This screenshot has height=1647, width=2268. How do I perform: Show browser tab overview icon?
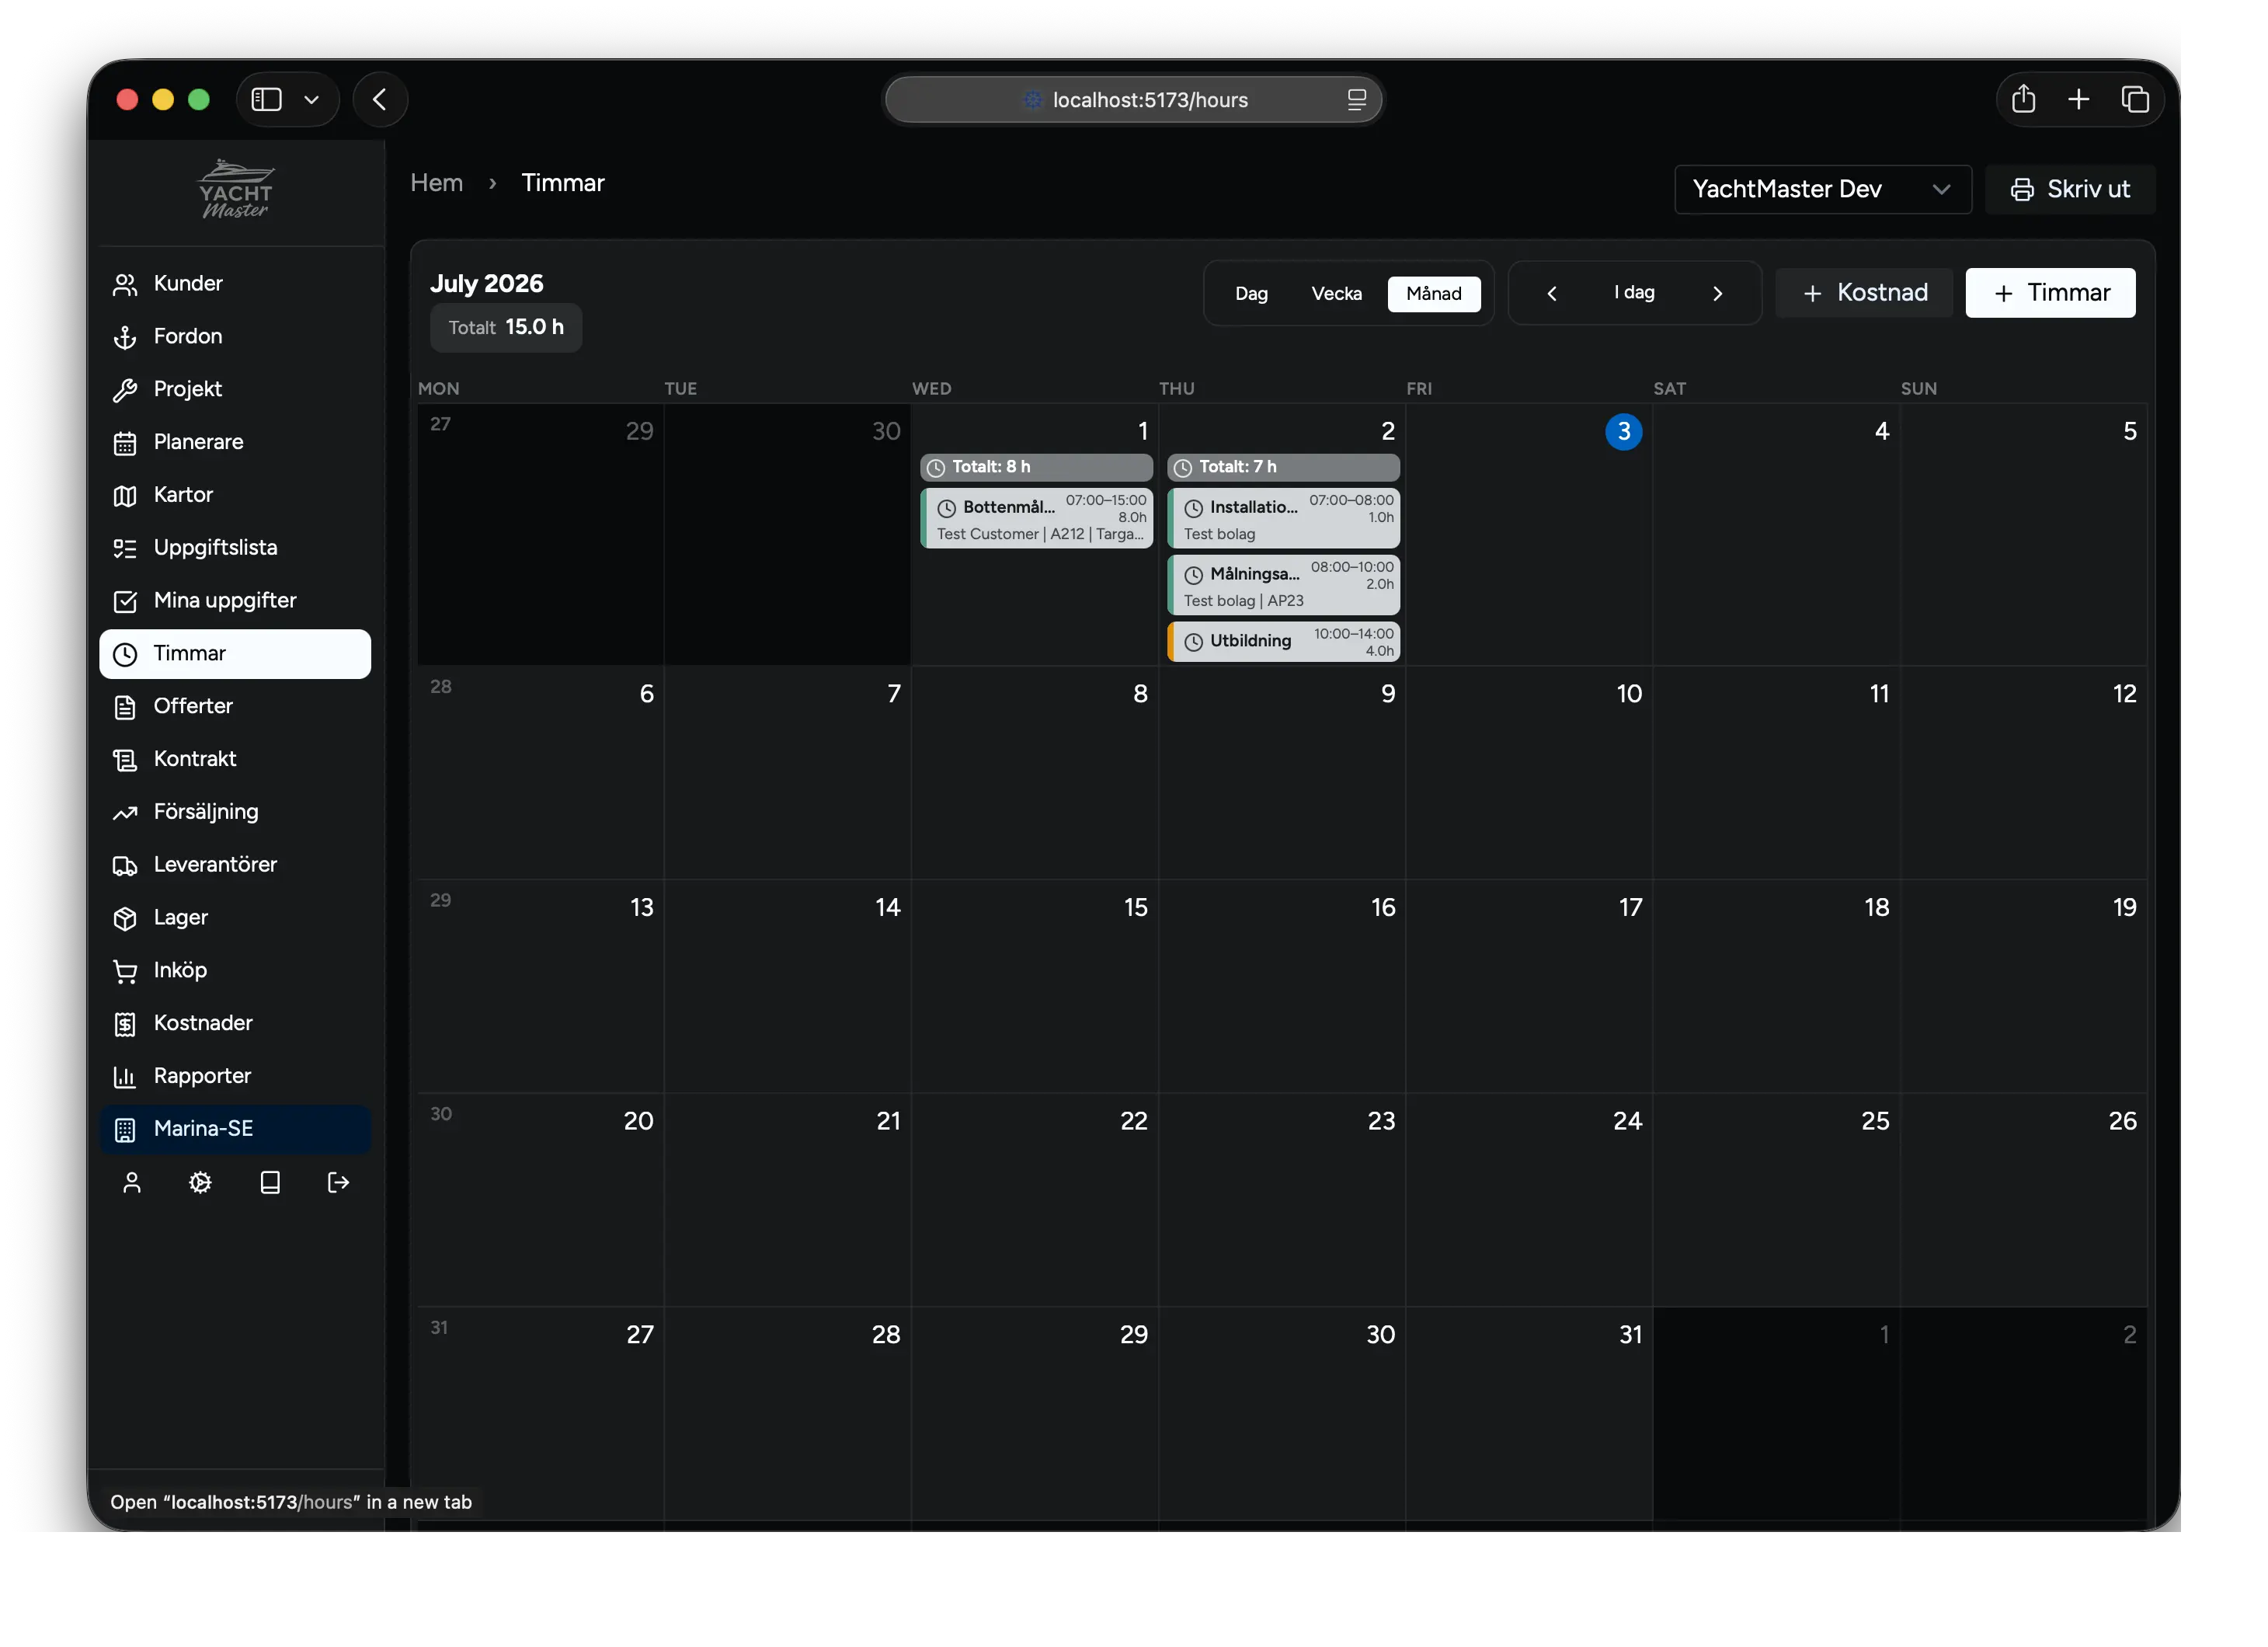(x=2136, y=99)
